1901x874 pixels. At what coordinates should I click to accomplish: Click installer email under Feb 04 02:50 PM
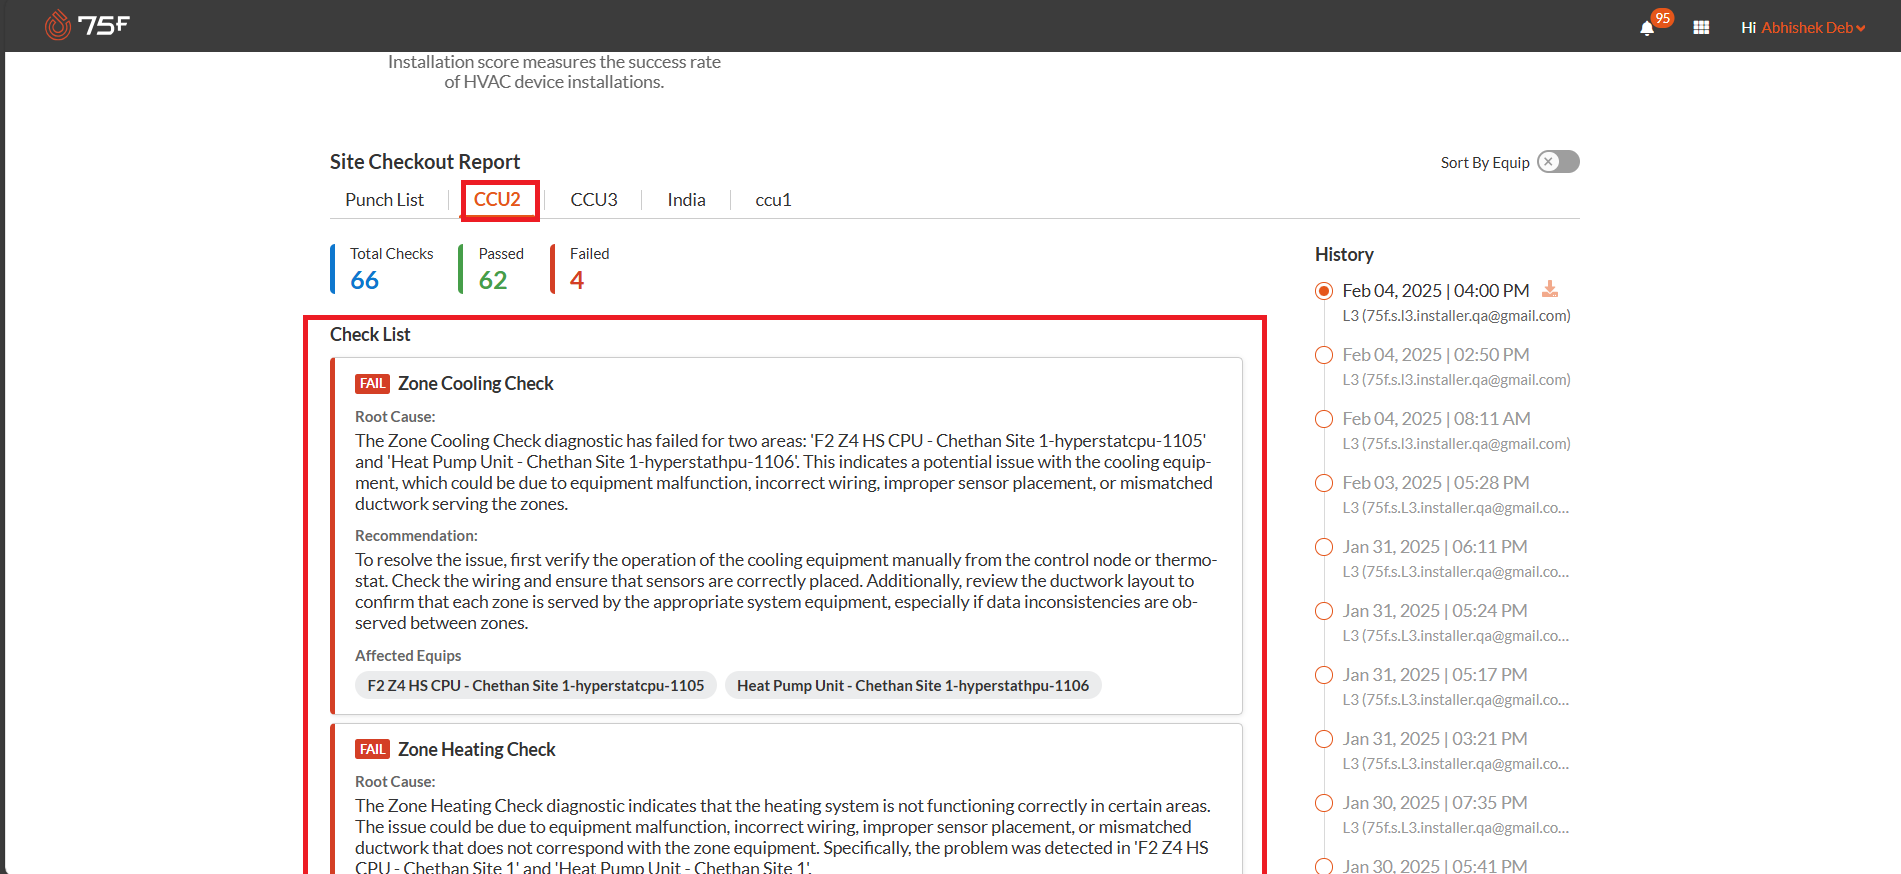pos(1456,380)
